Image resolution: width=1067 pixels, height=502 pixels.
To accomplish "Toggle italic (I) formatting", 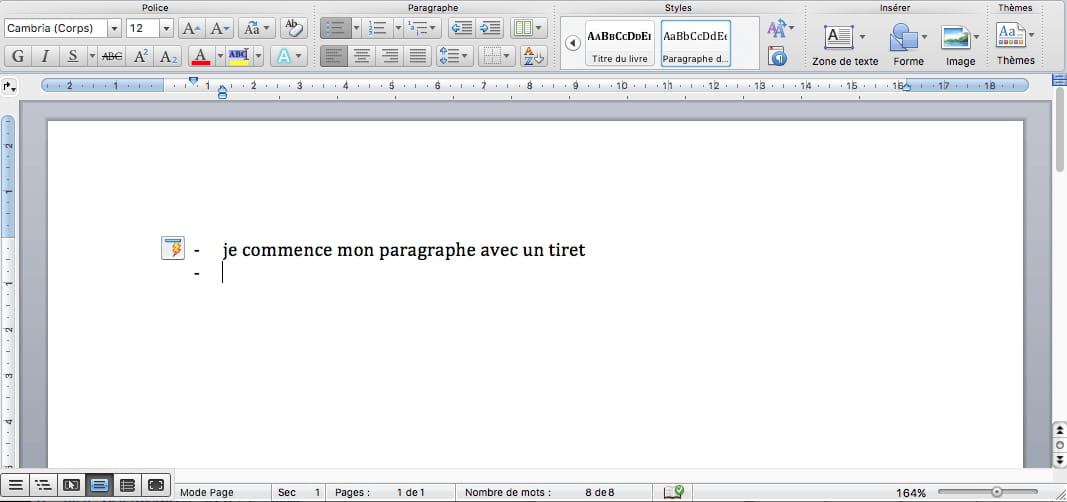I will [x=45, y=56].
